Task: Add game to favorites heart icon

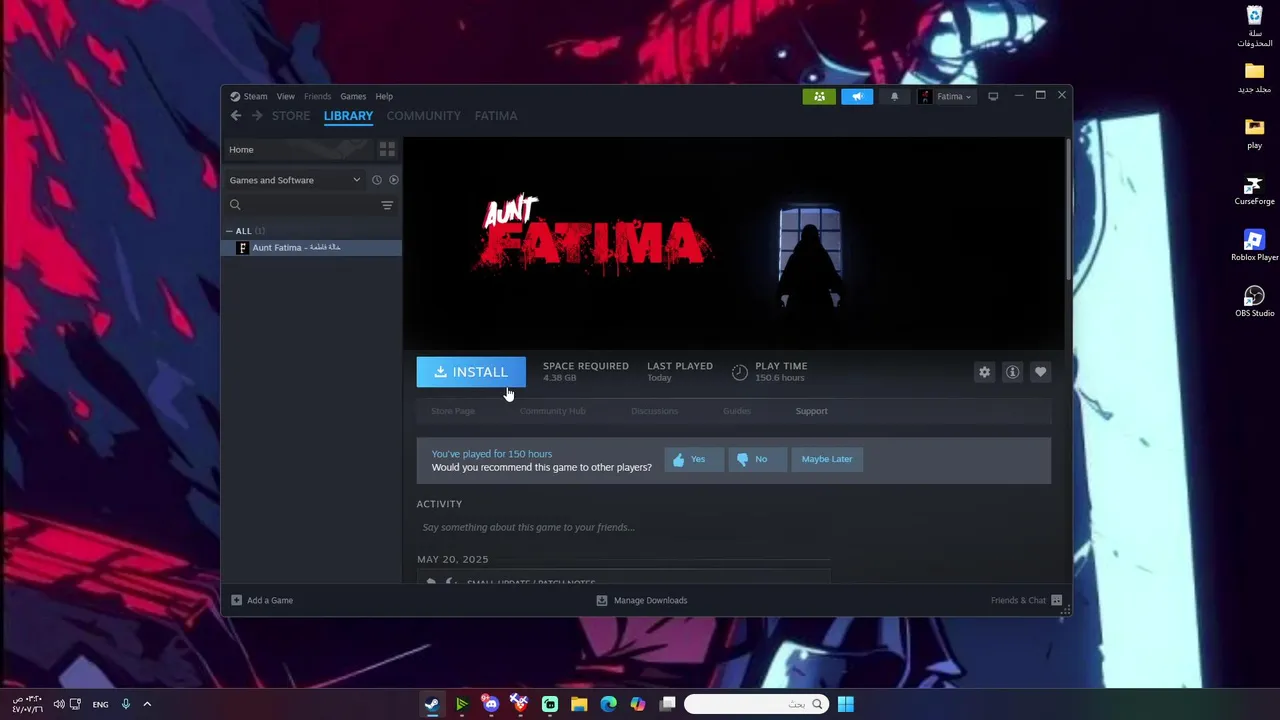Action: (x=1041, y=372)
